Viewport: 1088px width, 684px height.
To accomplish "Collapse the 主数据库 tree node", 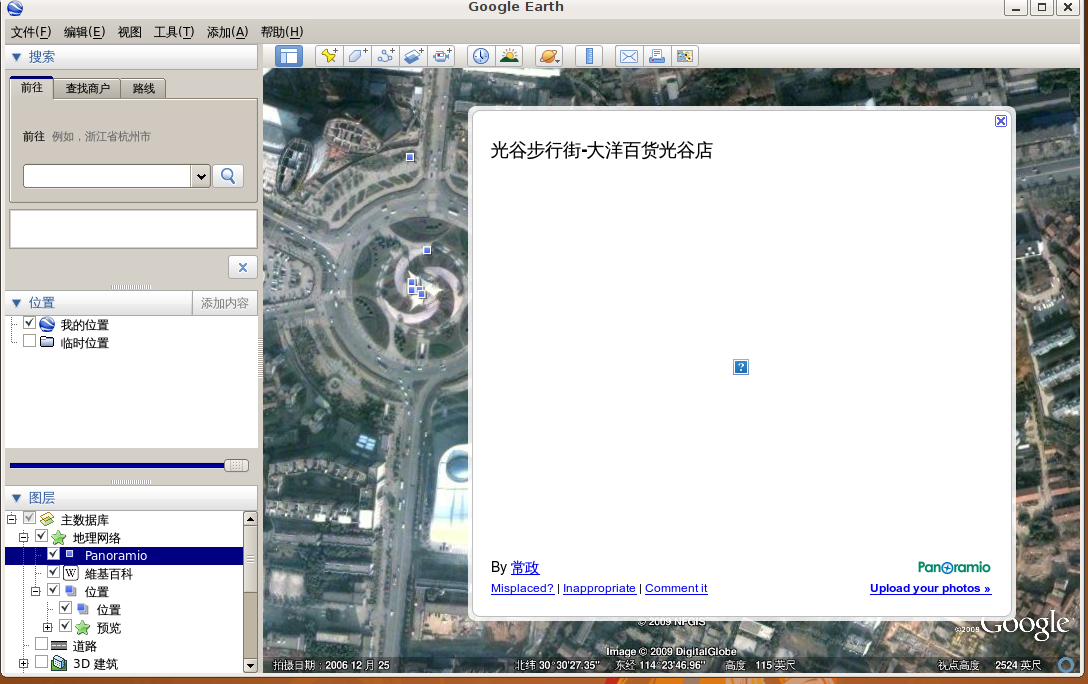I will click(11, 519).
